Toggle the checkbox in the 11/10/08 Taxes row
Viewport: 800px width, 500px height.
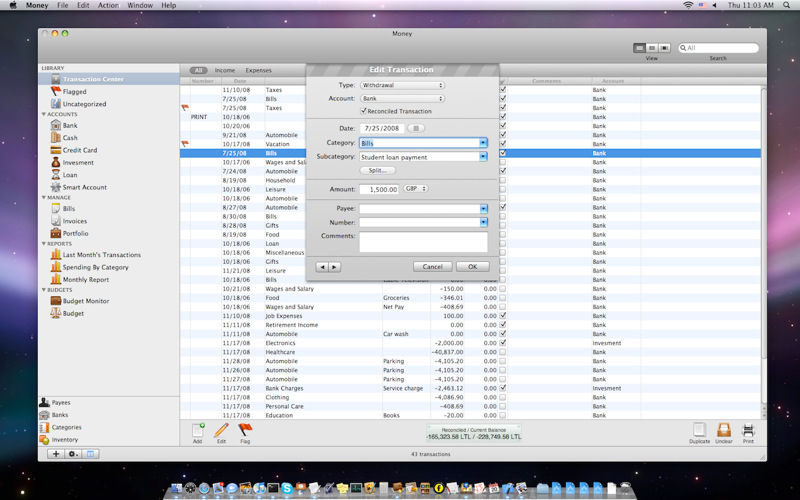503,90
